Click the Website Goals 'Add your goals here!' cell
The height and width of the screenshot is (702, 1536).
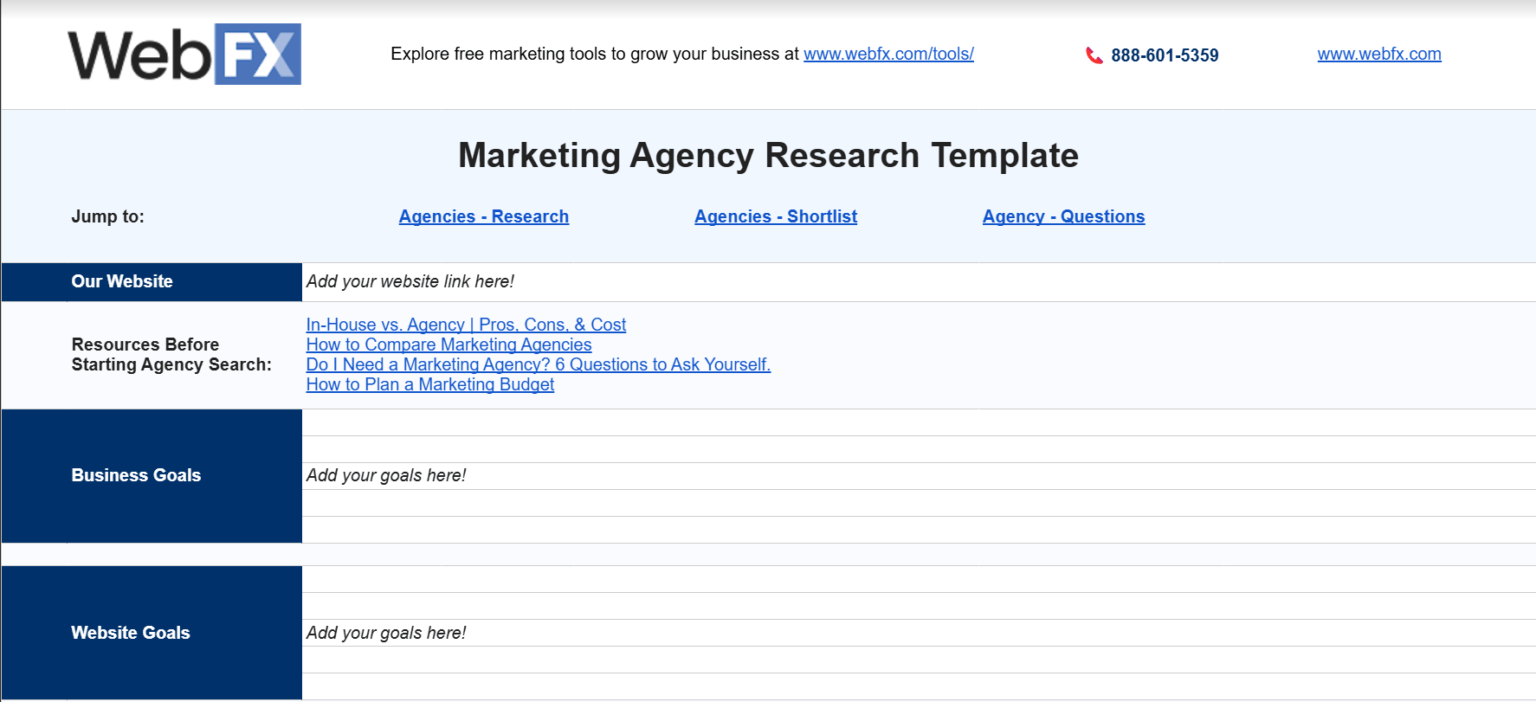[x=919, y=633]
